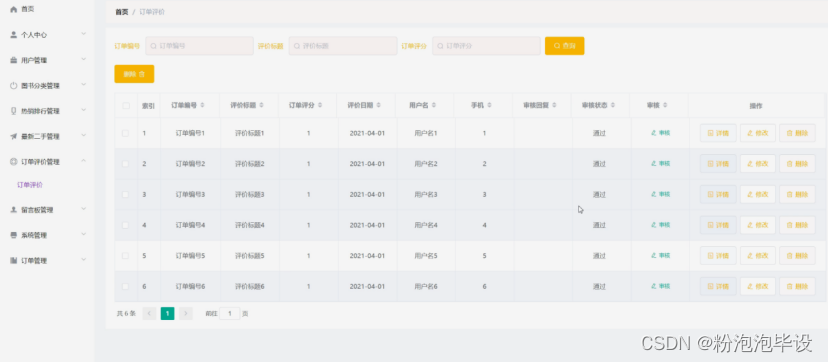
Task: Open 详情 for the 订单编号4 row
Action: pyautogui.click(x=718, y=225)
